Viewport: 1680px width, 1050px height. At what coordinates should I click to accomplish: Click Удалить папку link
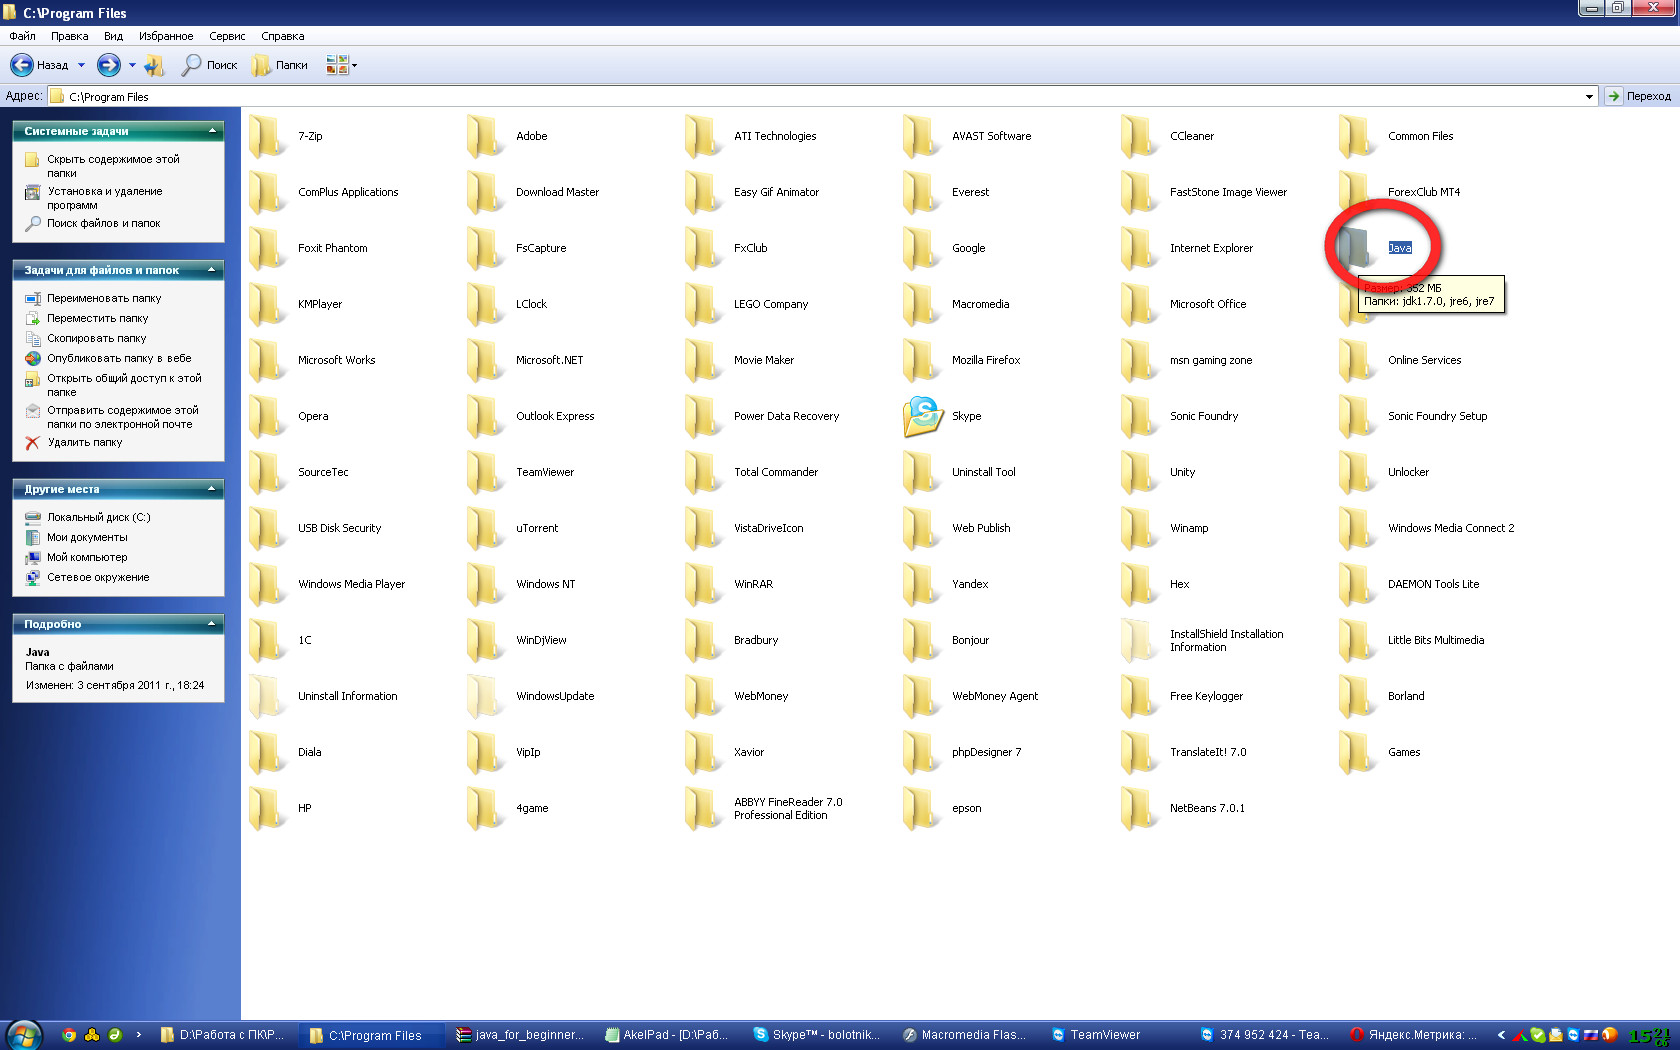[x=85, y=442]
